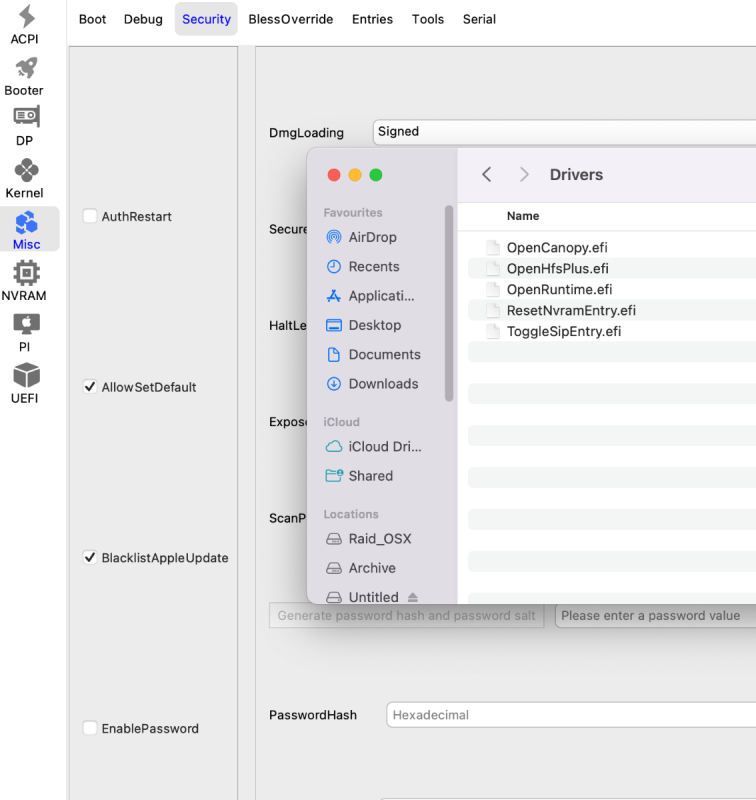756x800 pixels.
Task: Go back in the Drivers file dialog
Action: pos(487,174)
